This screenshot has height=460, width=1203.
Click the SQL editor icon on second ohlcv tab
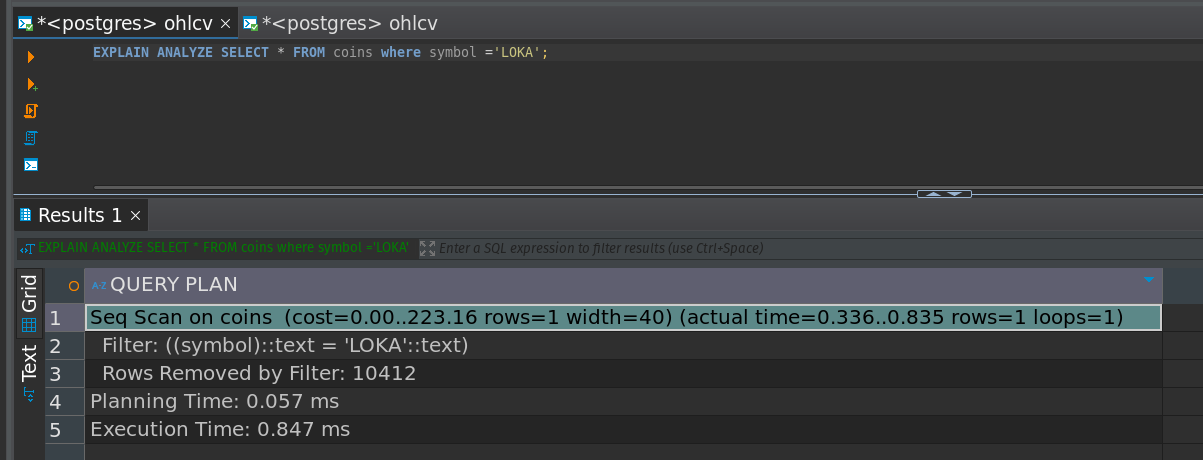click(250, 23)
